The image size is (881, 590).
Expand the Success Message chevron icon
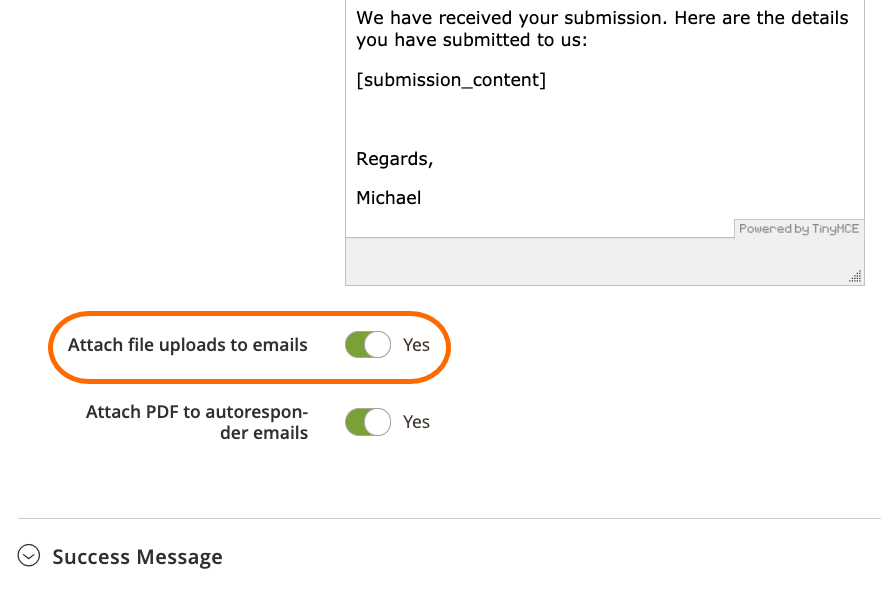click(x=30, y=556)
